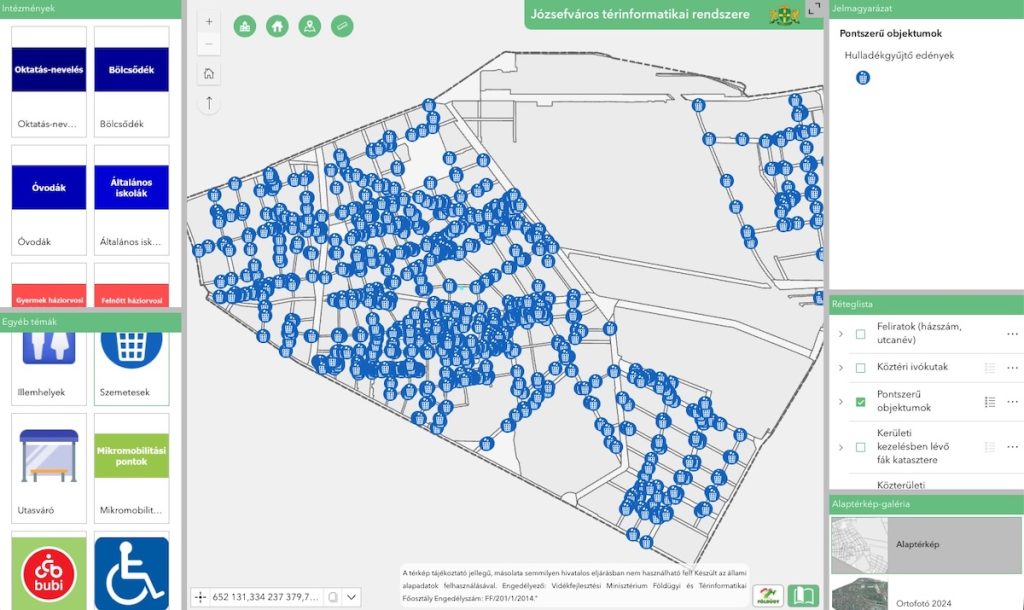The width and height of the screenshot is (1024, 610).
Task: Open the green map-pin widget
Action: [x=310, y=26]
